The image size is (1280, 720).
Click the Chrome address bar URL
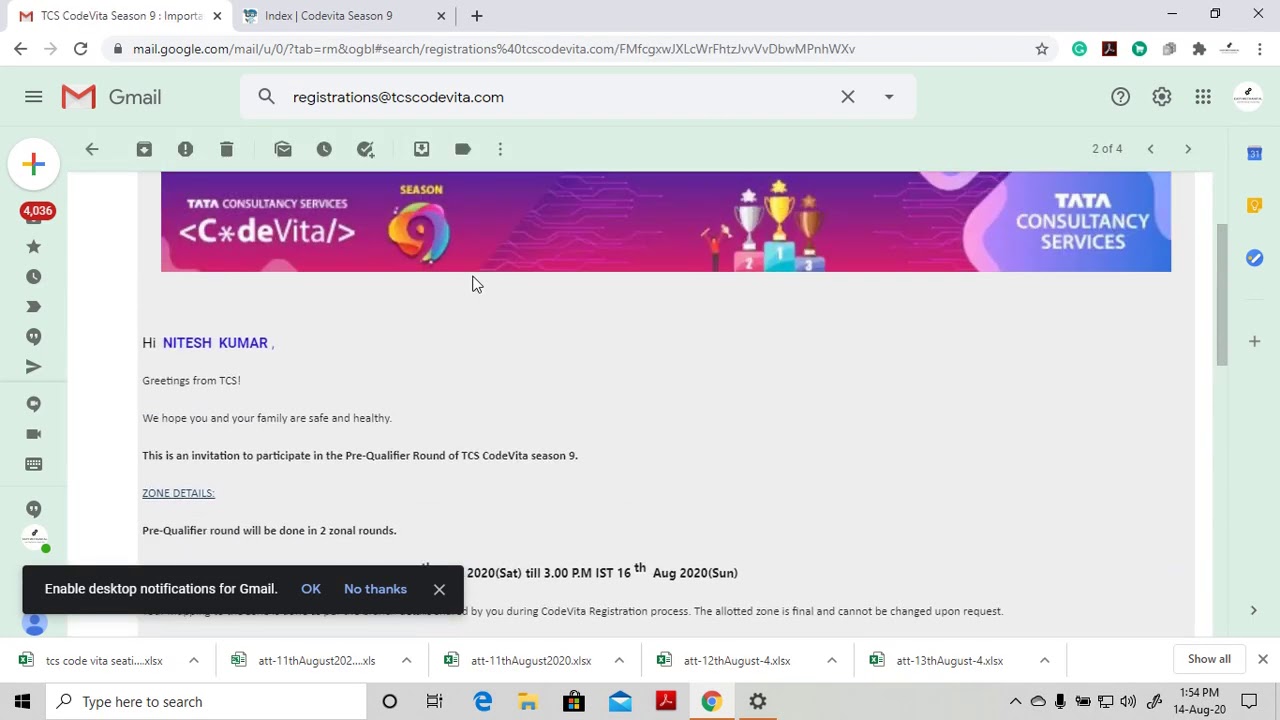[x=494, y=49]
